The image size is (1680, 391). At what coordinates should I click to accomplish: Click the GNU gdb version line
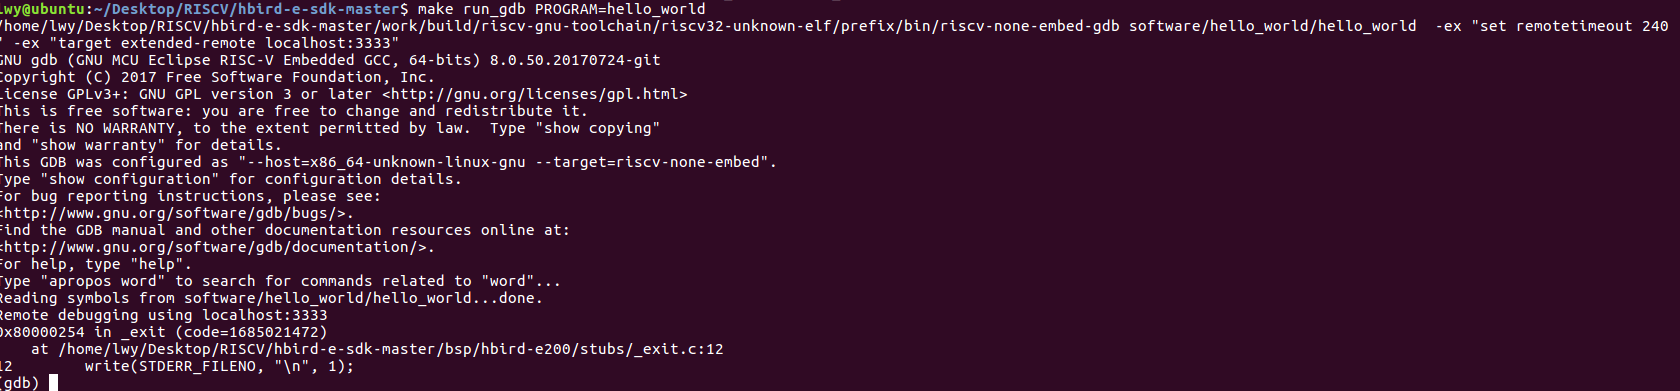pyautogui.click(x=330, y=60)
